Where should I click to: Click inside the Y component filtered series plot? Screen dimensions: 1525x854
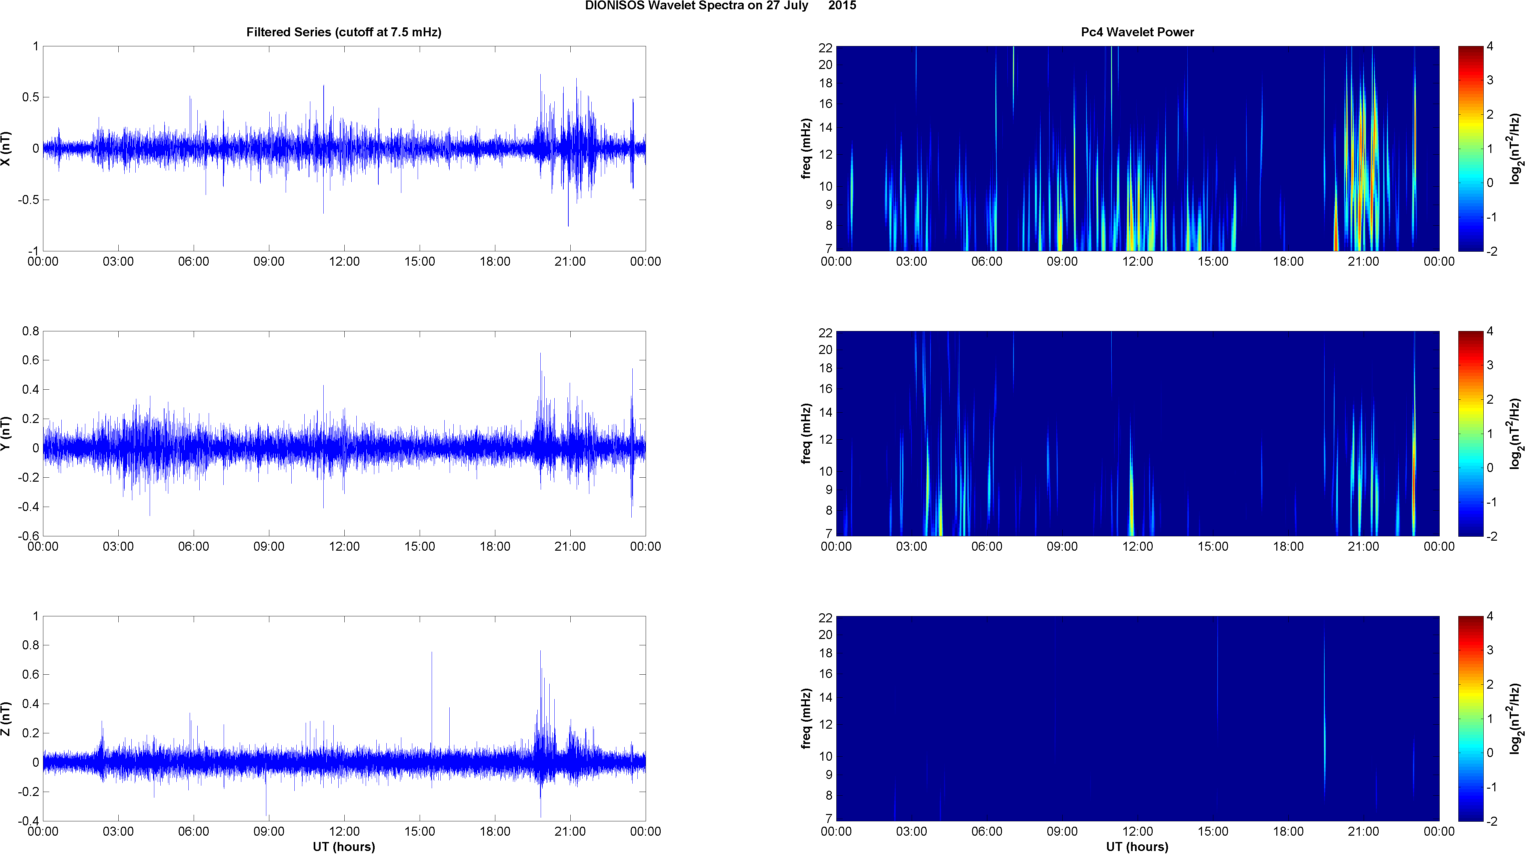[344, 433]
